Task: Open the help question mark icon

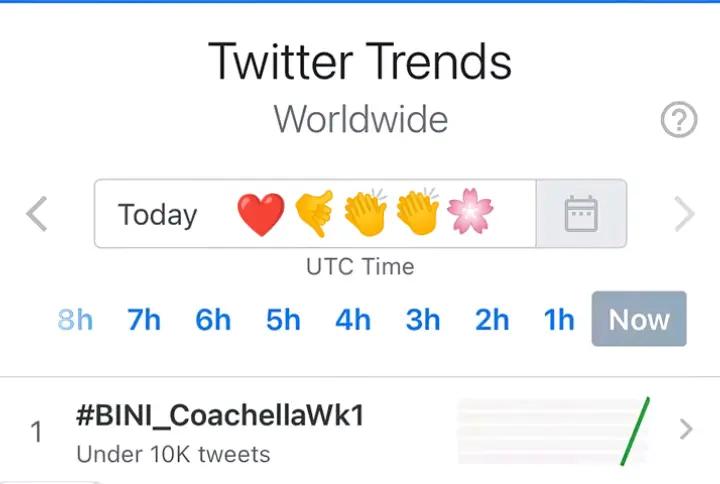Action: [x=679, y=119]
